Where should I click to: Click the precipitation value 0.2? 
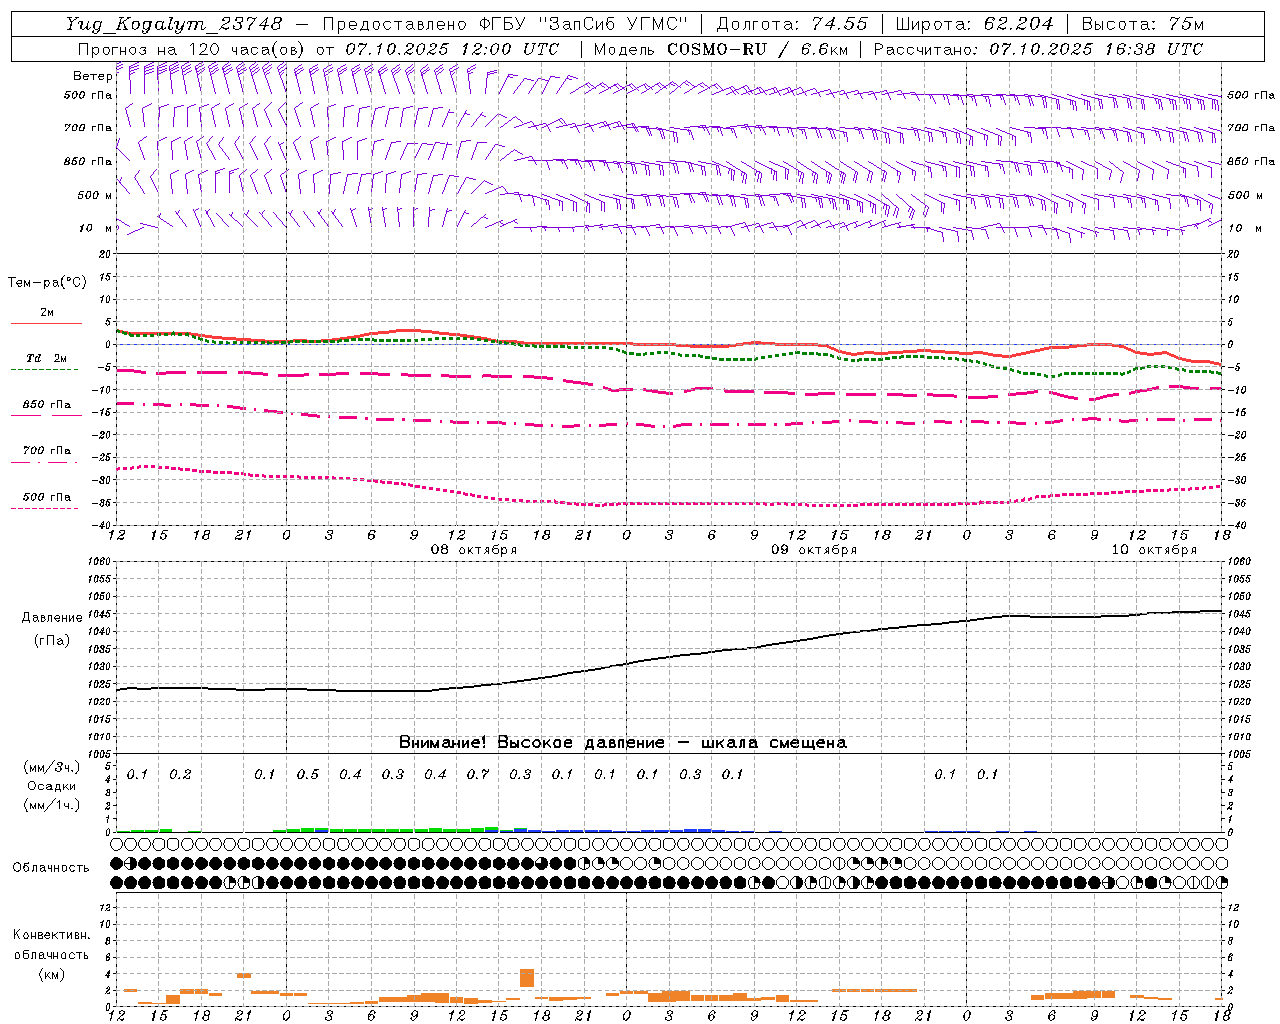(180, 775)
